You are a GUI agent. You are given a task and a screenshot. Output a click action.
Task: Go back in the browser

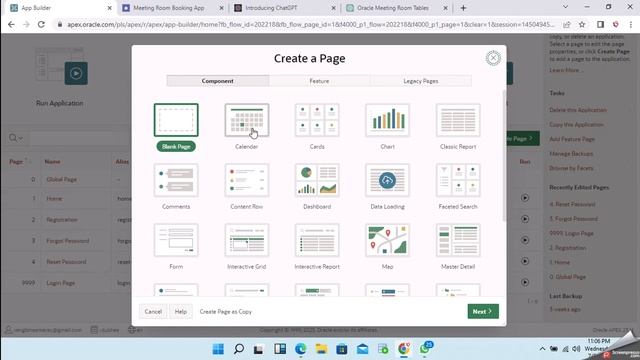click(x=11, y=24)
